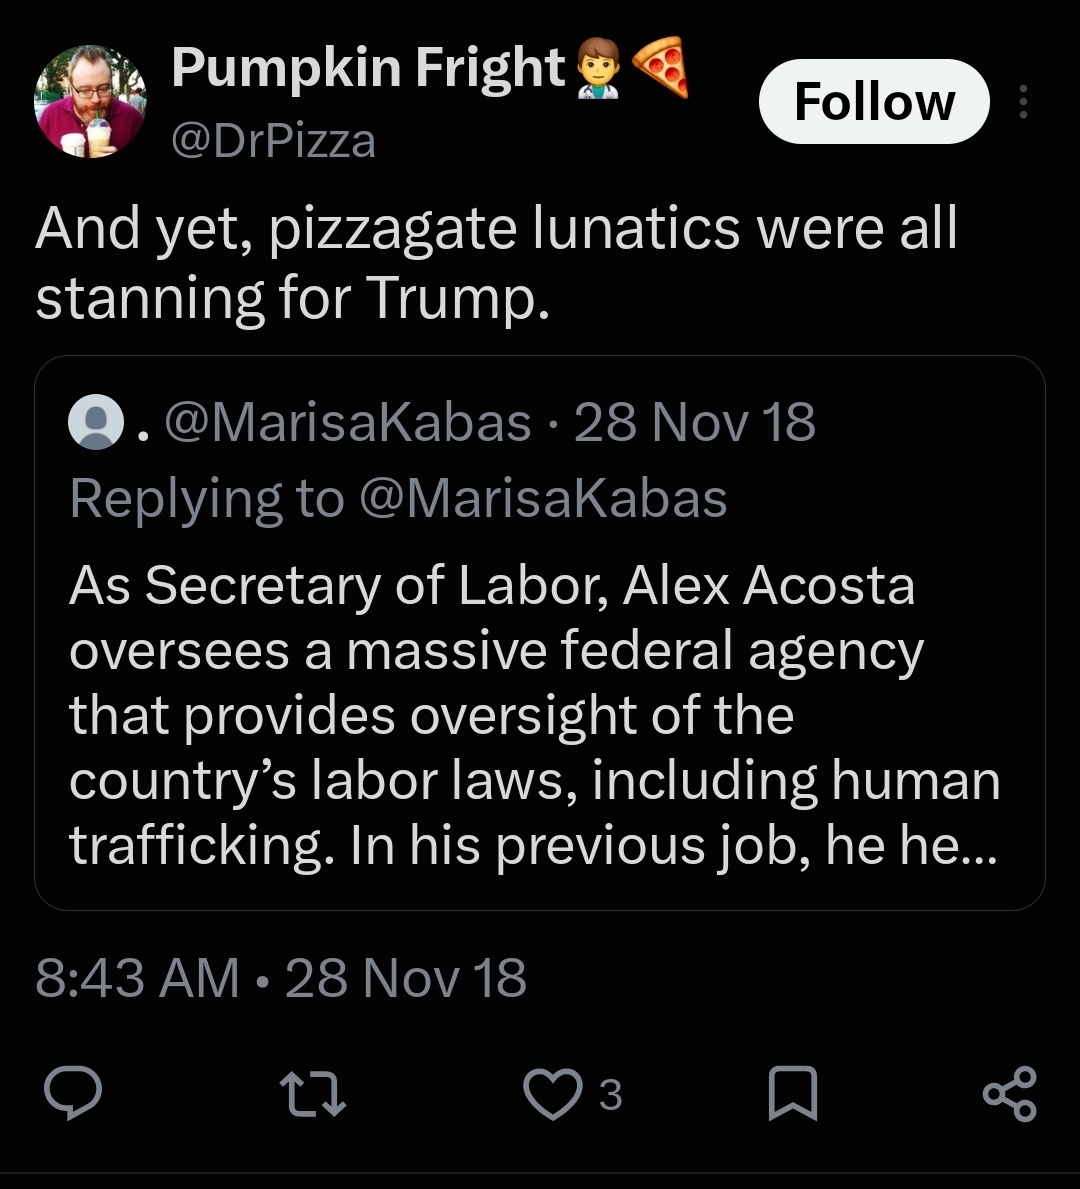Open the @DrPizza handle link
Screen dimensions: 1080x1189
click(x=274, y=141)
